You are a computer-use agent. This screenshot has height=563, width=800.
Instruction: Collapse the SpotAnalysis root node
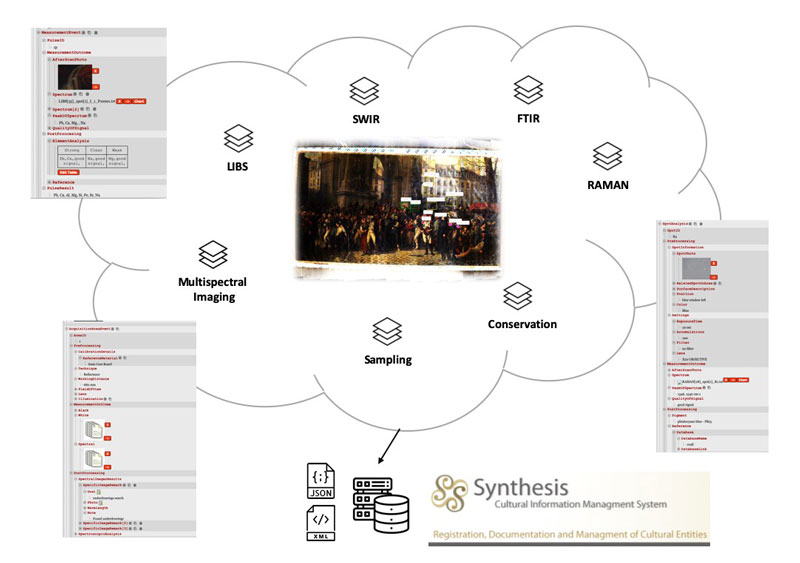point(659,224)
